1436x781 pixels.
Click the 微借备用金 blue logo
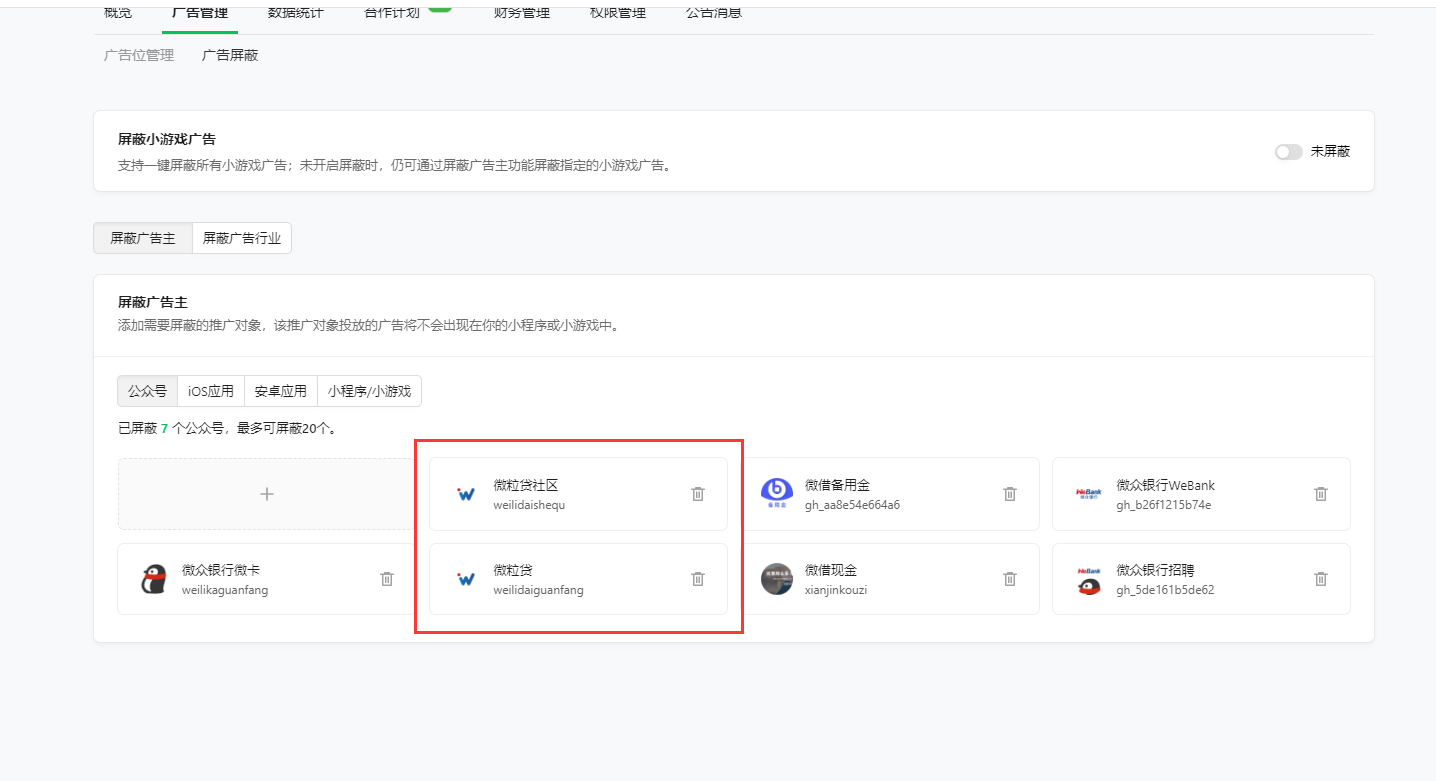[777, 494]
